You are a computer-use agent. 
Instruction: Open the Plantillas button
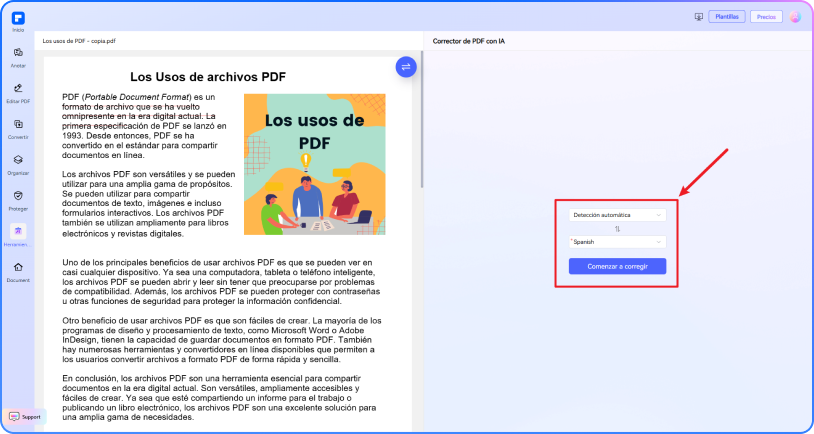click(x=727, y=17)
